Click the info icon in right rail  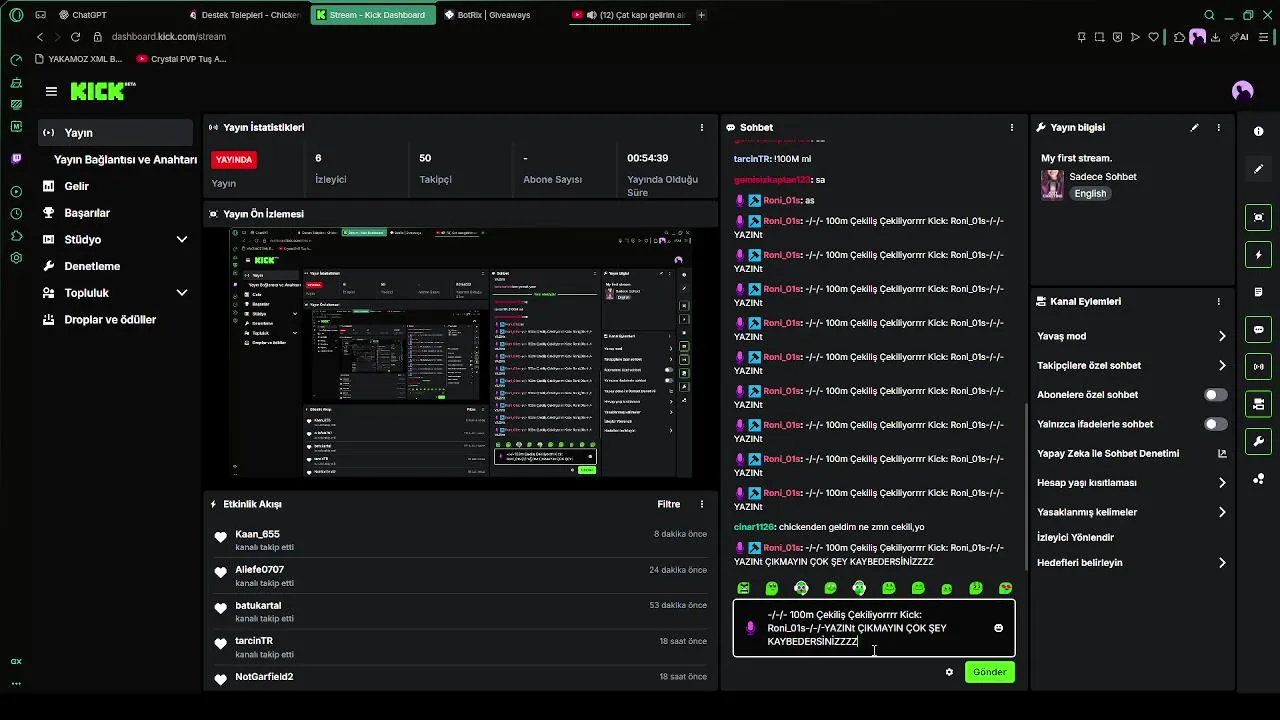tap(1258, 132)
